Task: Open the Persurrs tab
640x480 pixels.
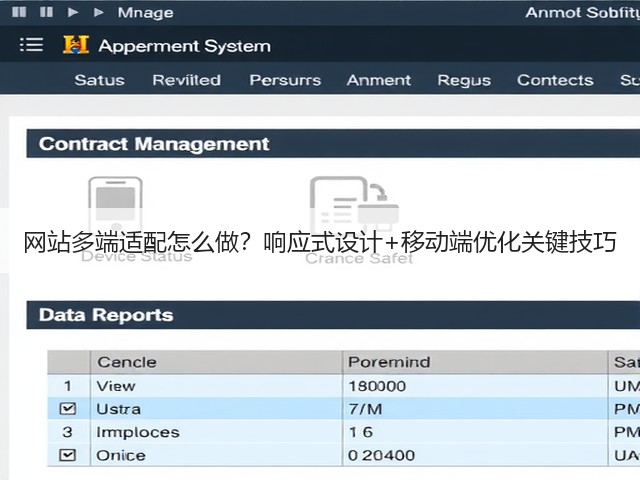Action: (x=285, y=80)
